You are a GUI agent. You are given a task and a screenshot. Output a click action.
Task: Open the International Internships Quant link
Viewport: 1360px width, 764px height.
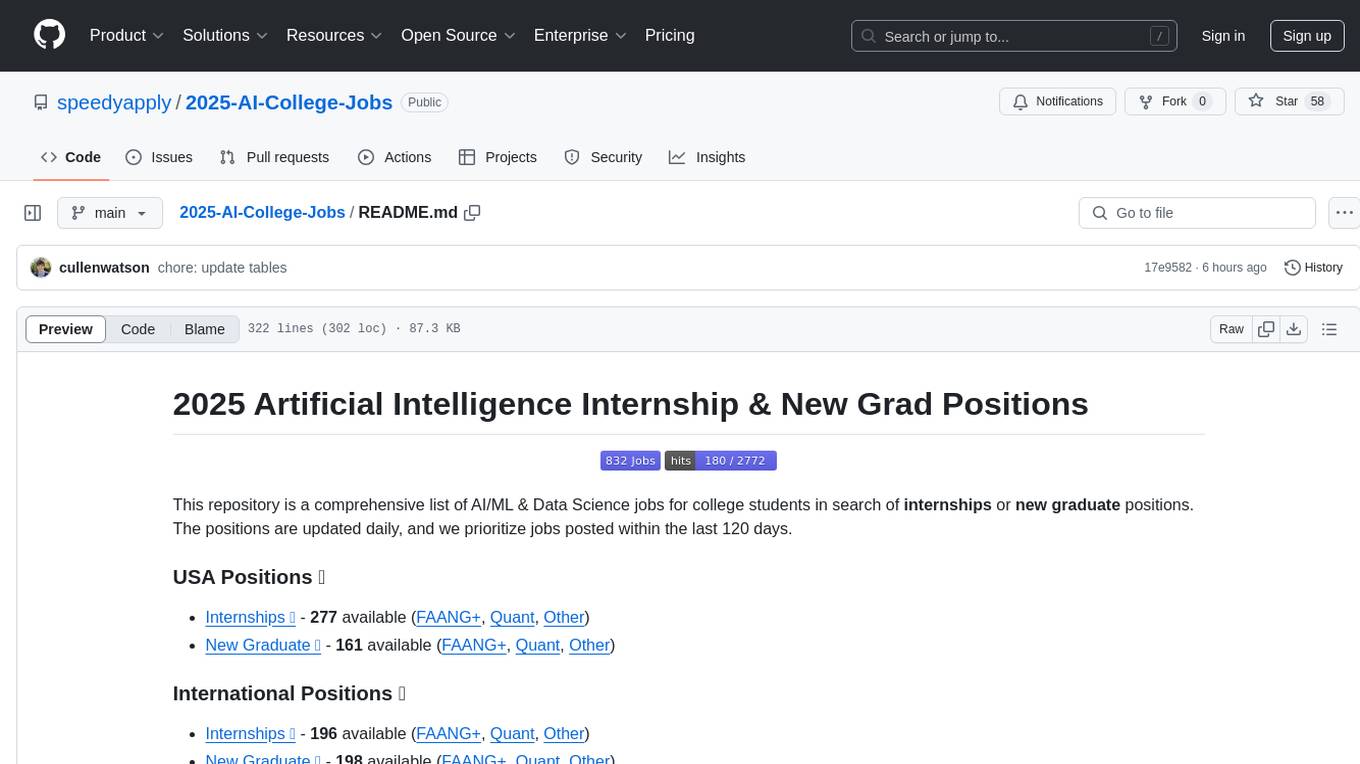pos(512,733)
